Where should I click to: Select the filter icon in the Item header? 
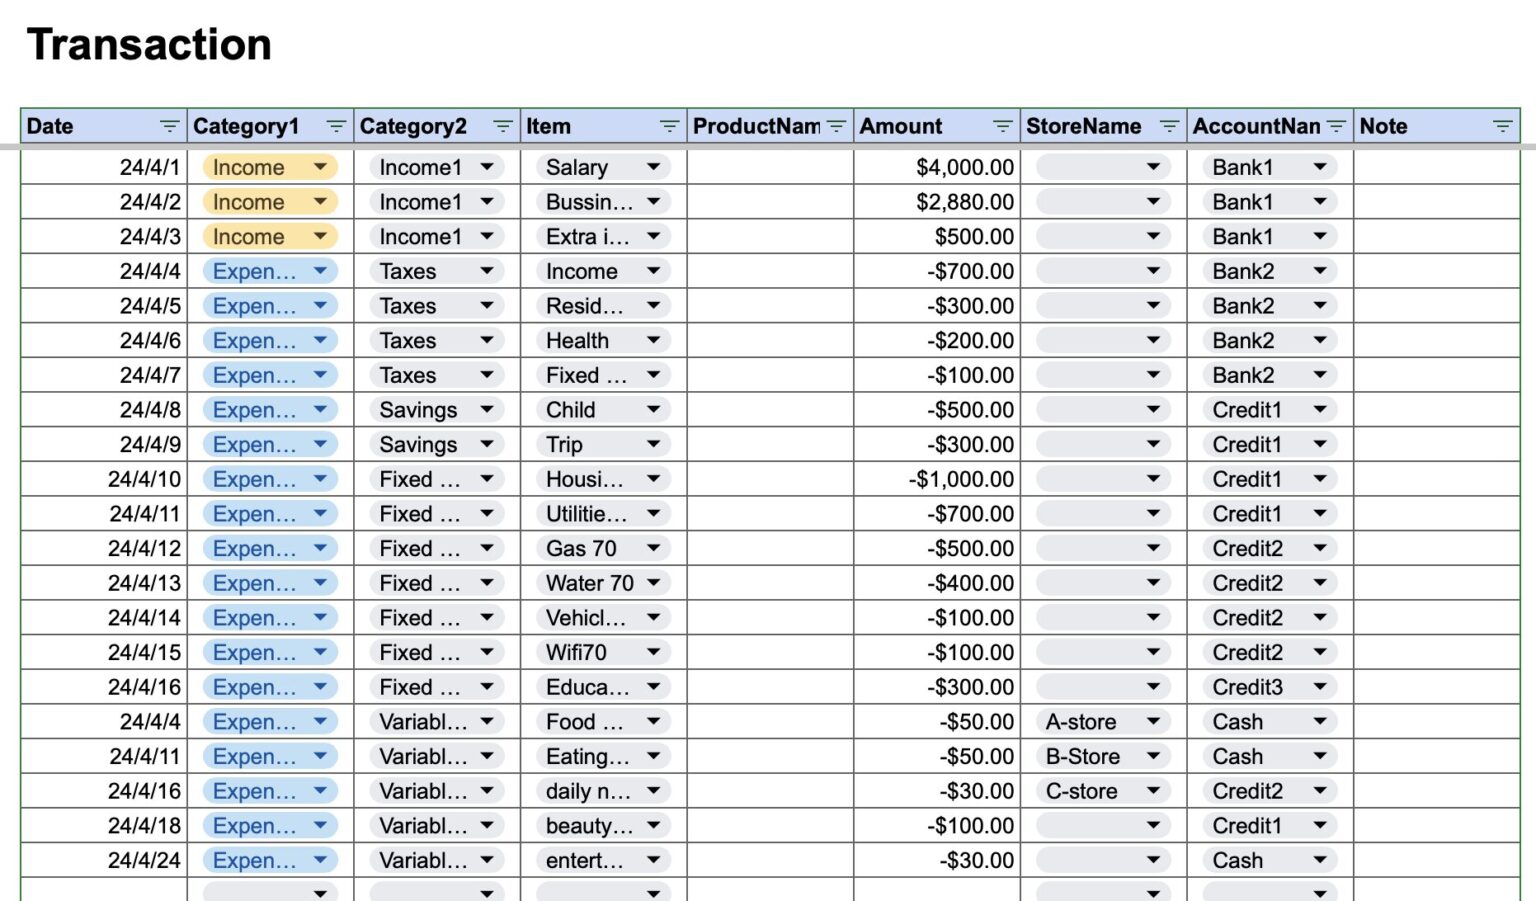coord(668,126)
